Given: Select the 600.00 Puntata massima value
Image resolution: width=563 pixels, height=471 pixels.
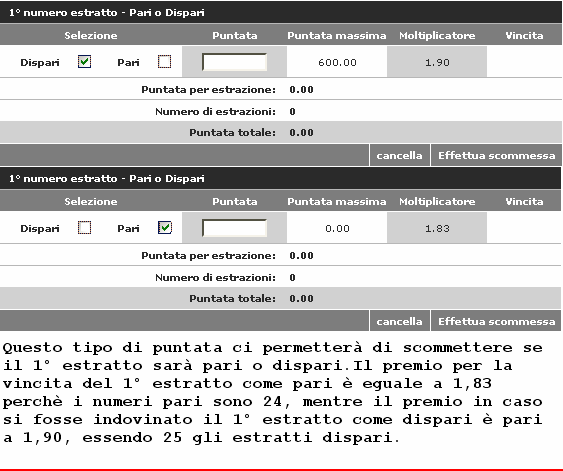Looking at the screenshot, I should tap(337, 62).
